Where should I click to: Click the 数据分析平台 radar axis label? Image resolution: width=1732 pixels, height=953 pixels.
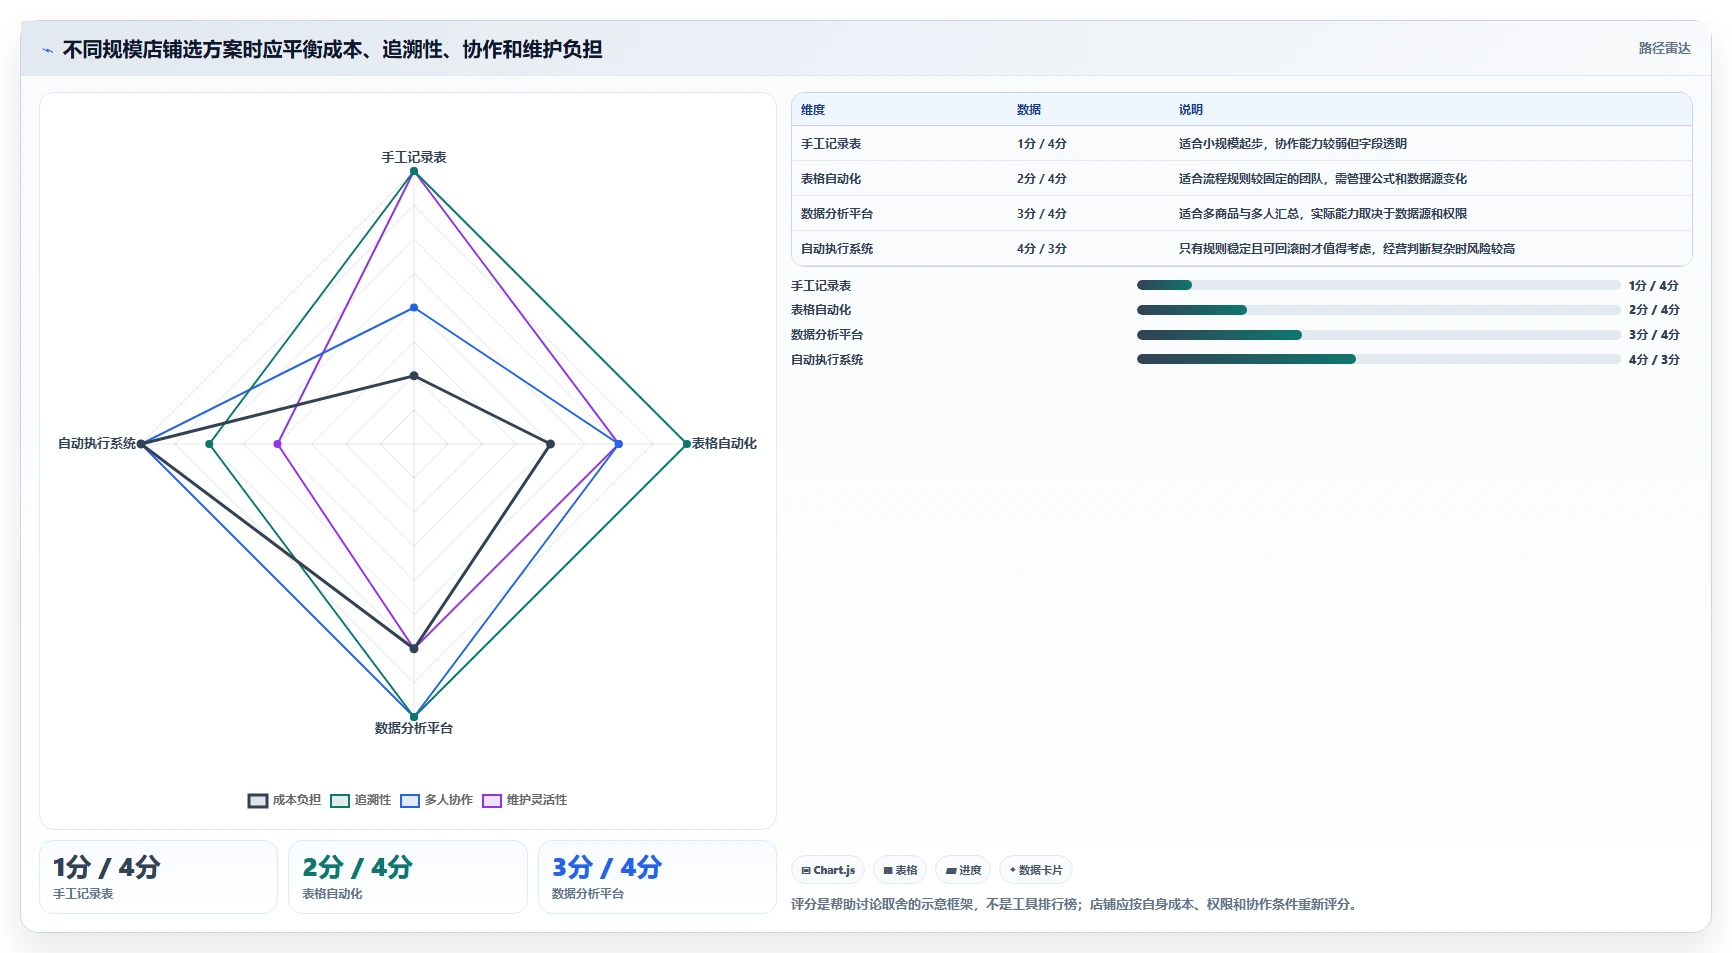click(x=414, y=728)
